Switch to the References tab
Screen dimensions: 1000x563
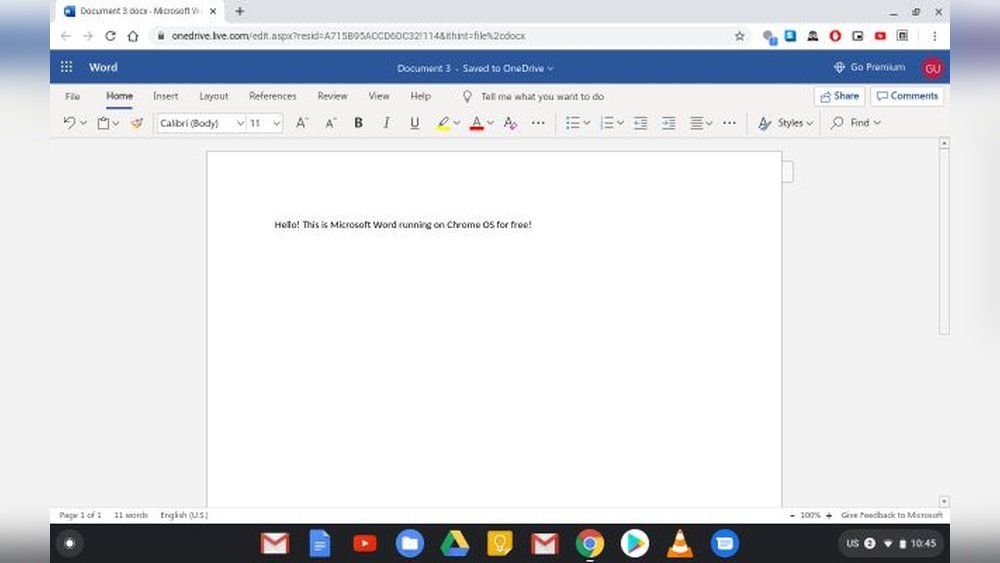[272, 96]
